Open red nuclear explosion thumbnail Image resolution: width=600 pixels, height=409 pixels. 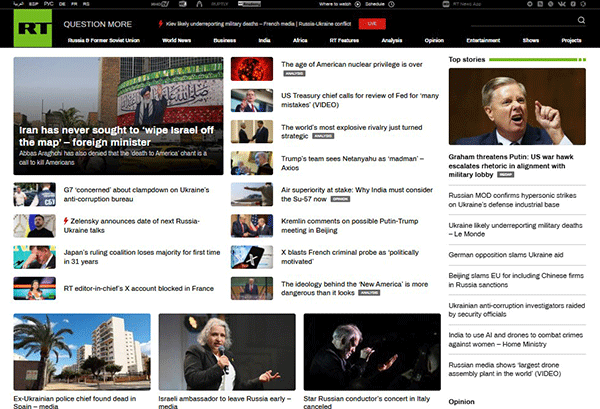tap(252, 69)
